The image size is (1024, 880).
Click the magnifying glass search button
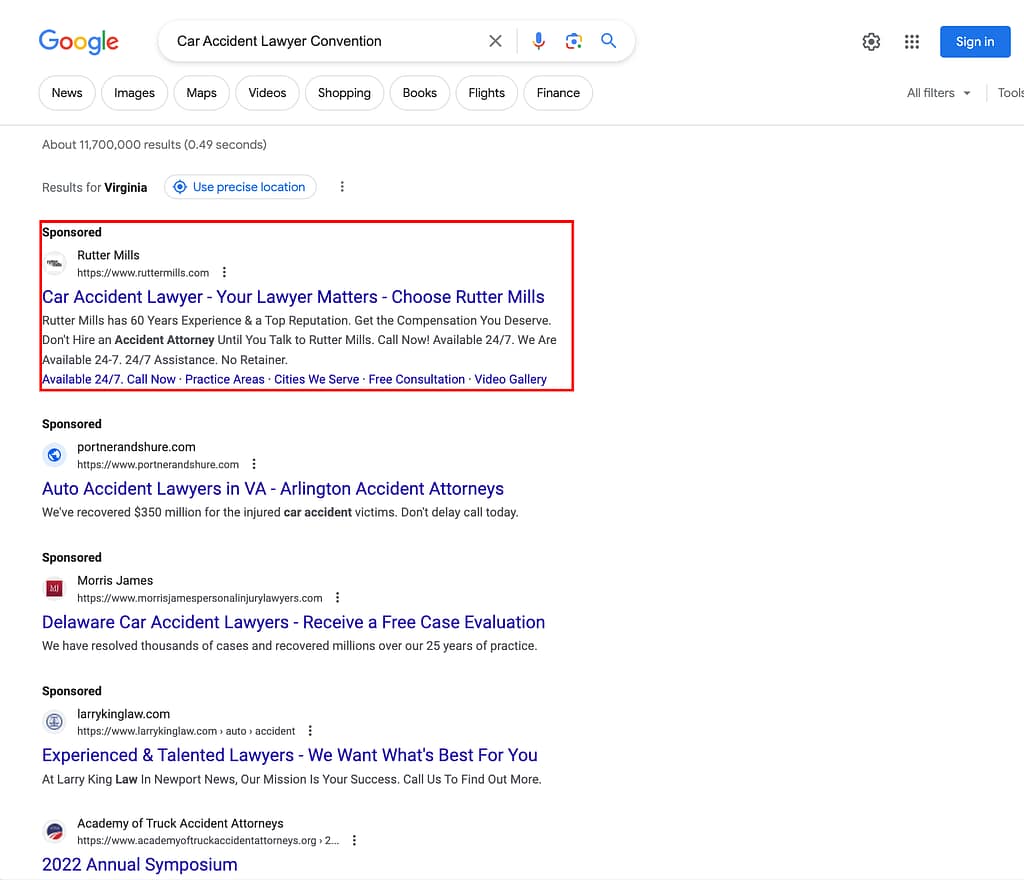[609, 41]
